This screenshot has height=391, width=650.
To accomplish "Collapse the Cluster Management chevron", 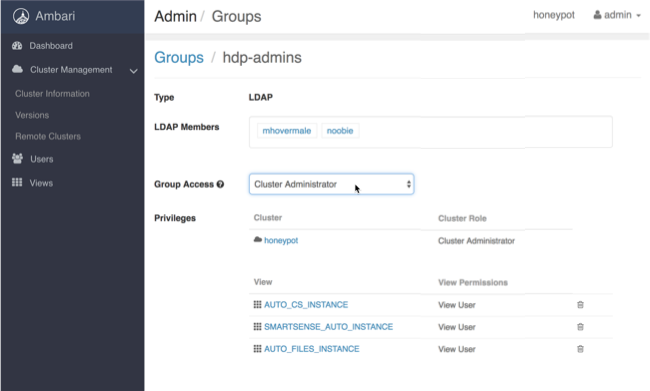I will click(x=133, y=71).
